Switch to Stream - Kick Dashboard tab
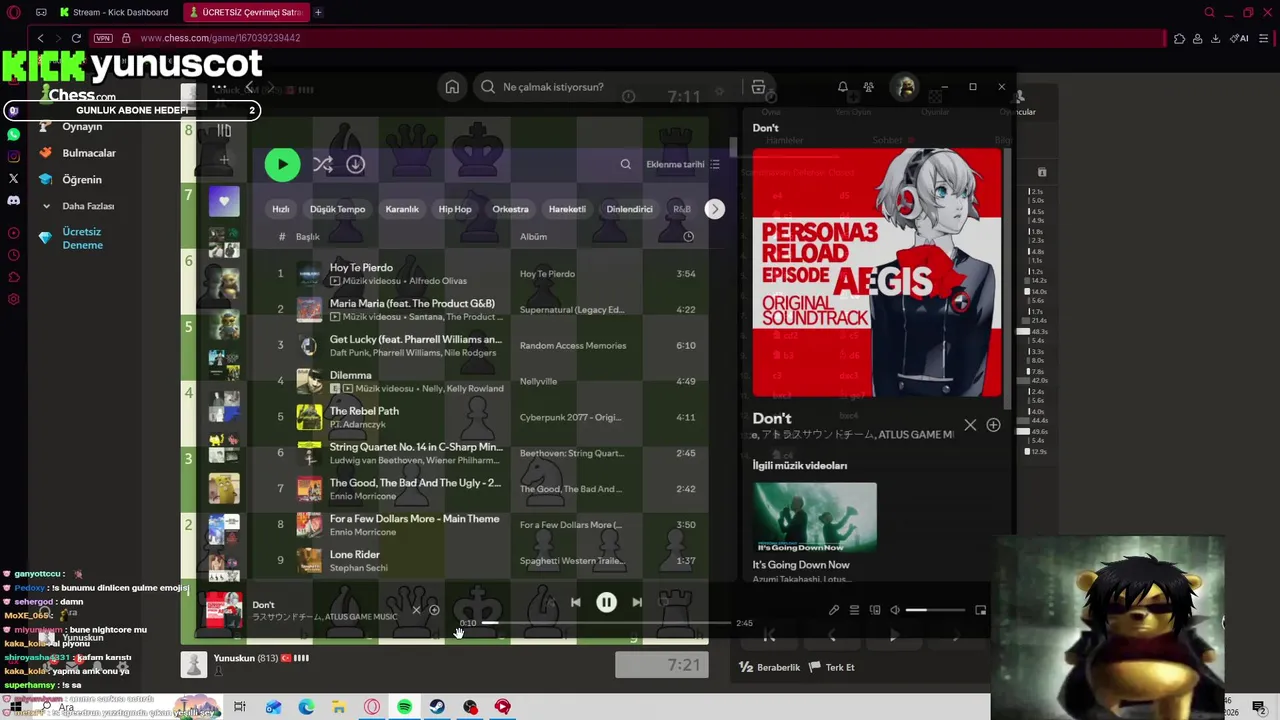 click(114, 12)
